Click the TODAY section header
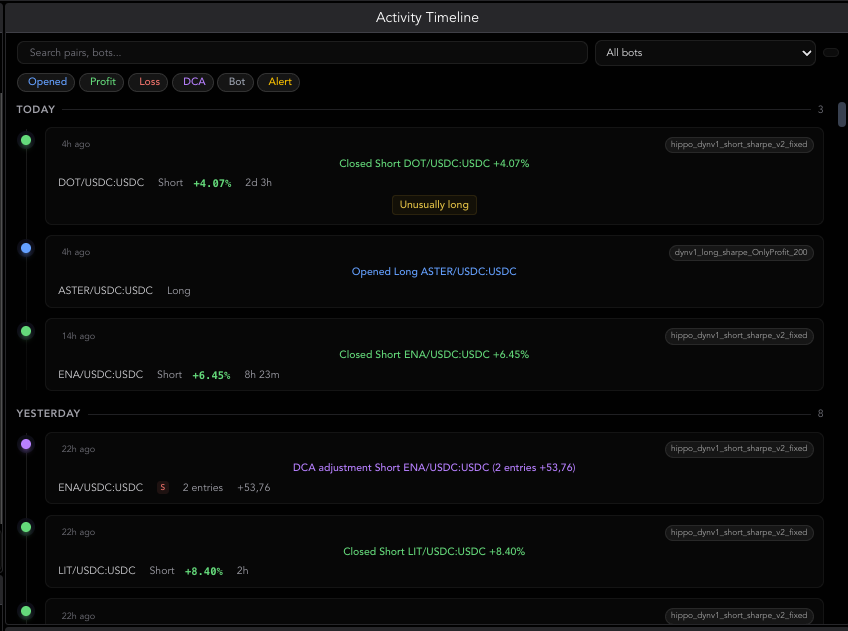The image size is (848, 631). click(x=36, y=110)
